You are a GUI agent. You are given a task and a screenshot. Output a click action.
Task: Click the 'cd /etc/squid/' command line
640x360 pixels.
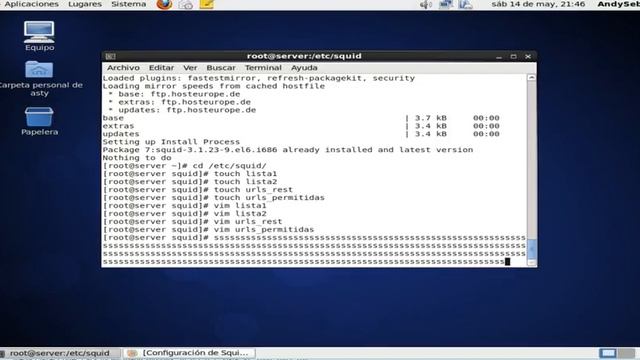(x=184, y=166)
